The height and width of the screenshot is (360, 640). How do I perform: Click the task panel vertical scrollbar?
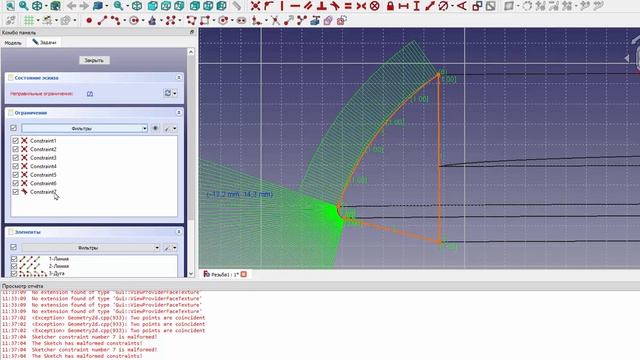tap(191, 162)
